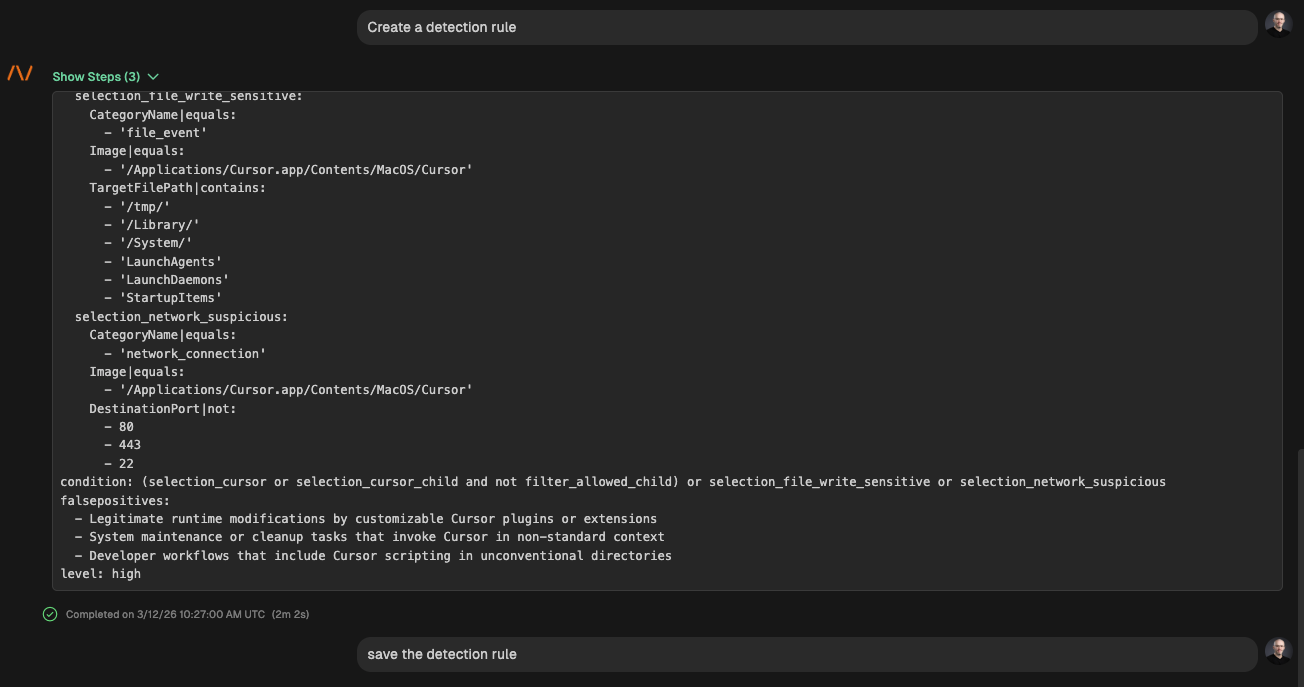
Task: Click the port '- 80' entry
Action: [119, 427]
